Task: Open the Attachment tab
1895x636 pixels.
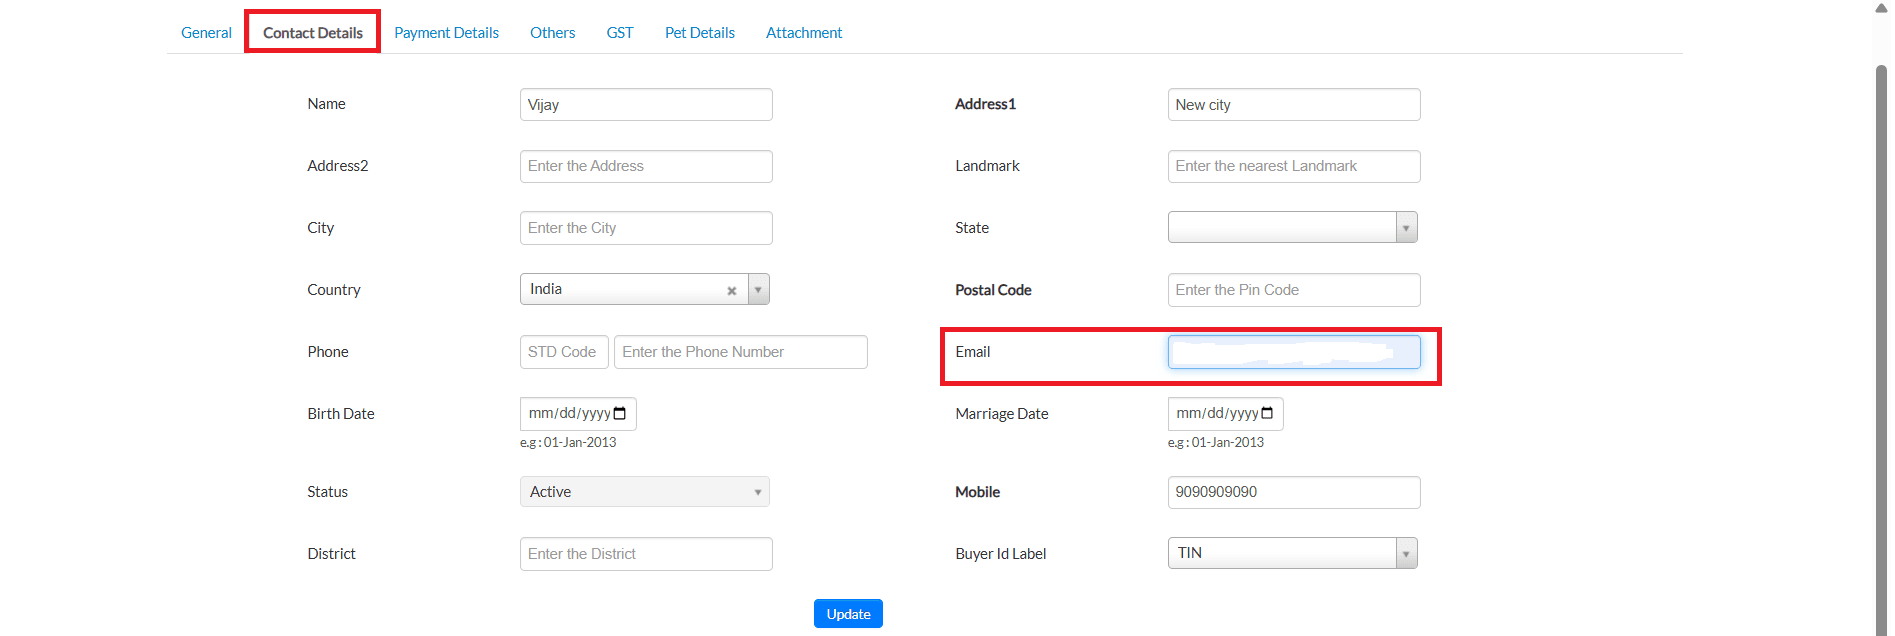Action: [803, 33]
